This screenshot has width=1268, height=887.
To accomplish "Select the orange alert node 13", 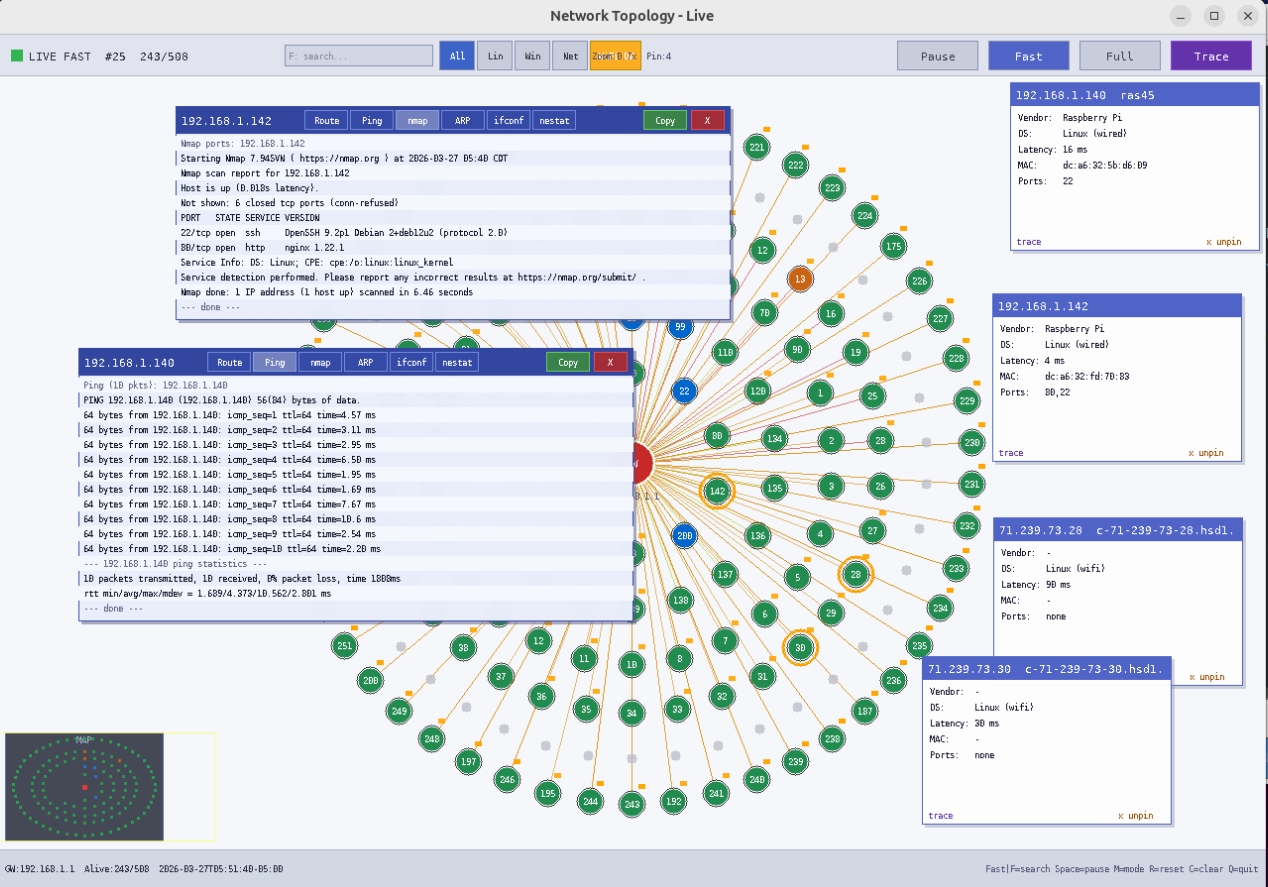I will point(800,279).
